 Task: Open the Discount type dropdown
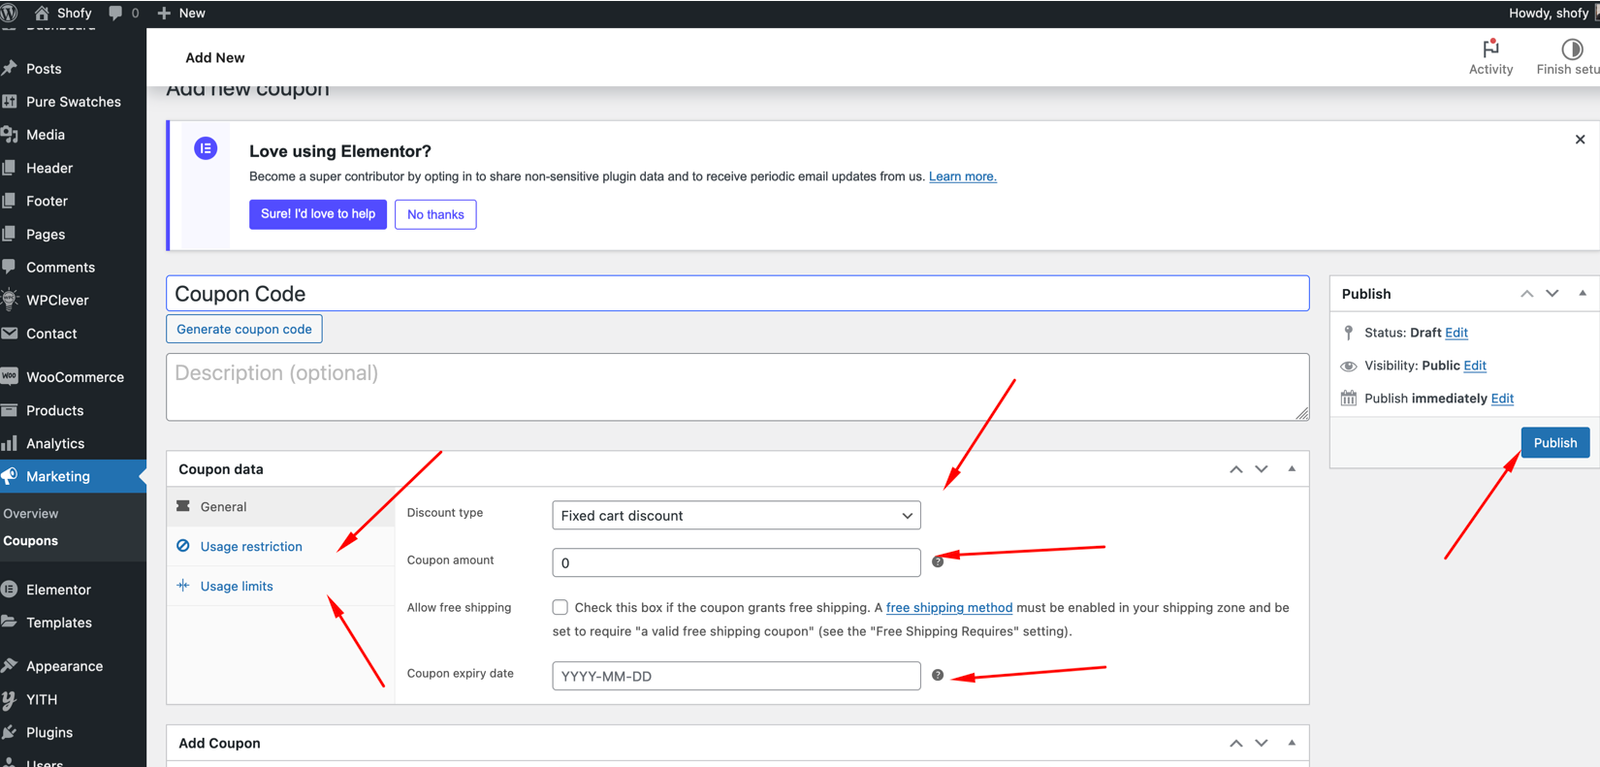click(736, 515)
